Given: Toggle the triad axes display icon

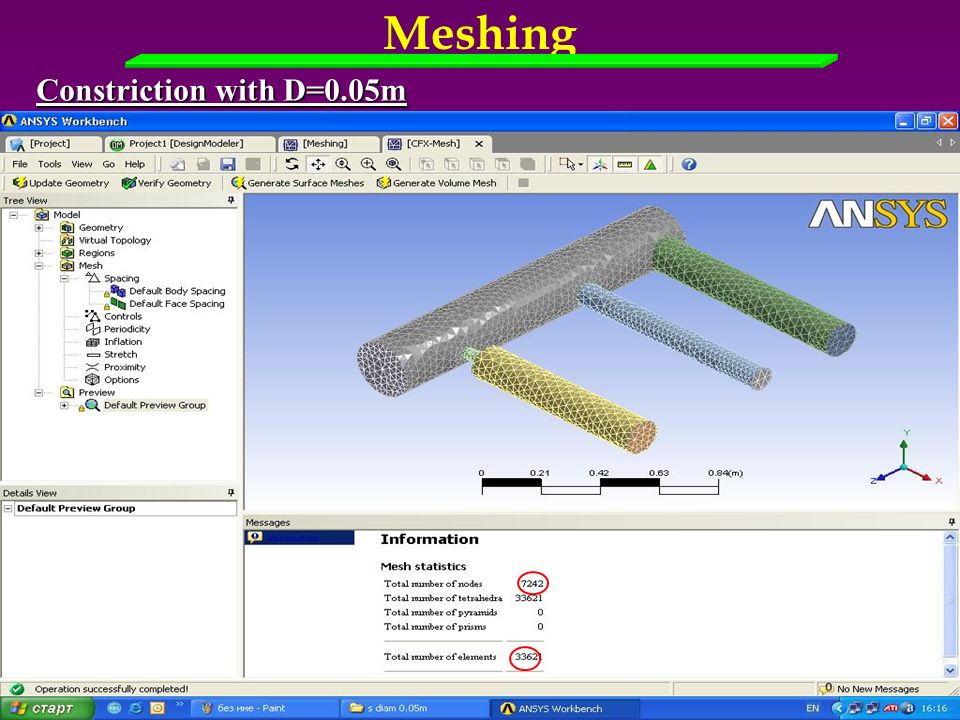Looking at the screenshot, I should [x=599, y=164].
